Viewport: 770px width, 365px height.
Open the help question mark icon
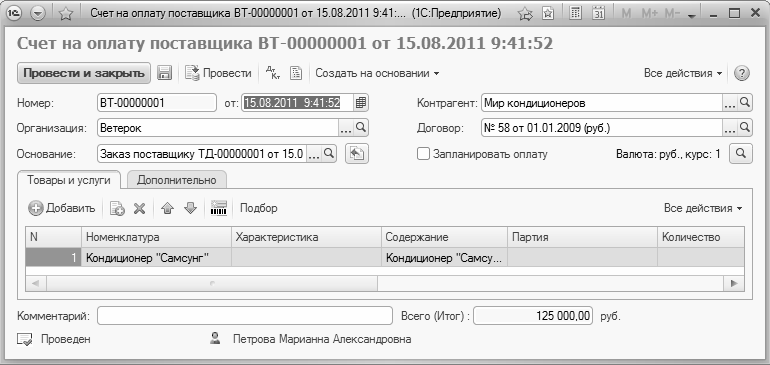pos(742,73)
